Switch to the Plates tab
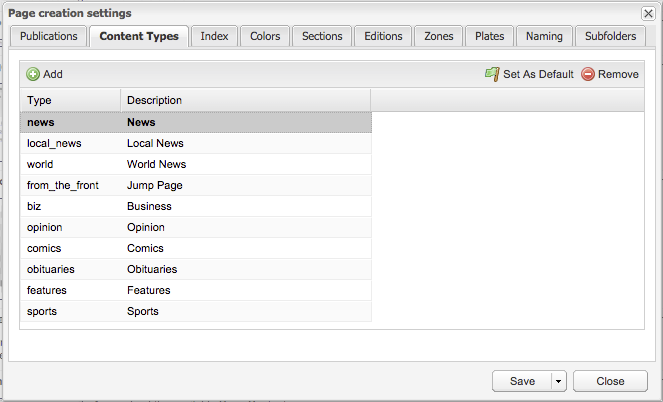The width and height of the screenshot is (663, 402). point(490,36)
